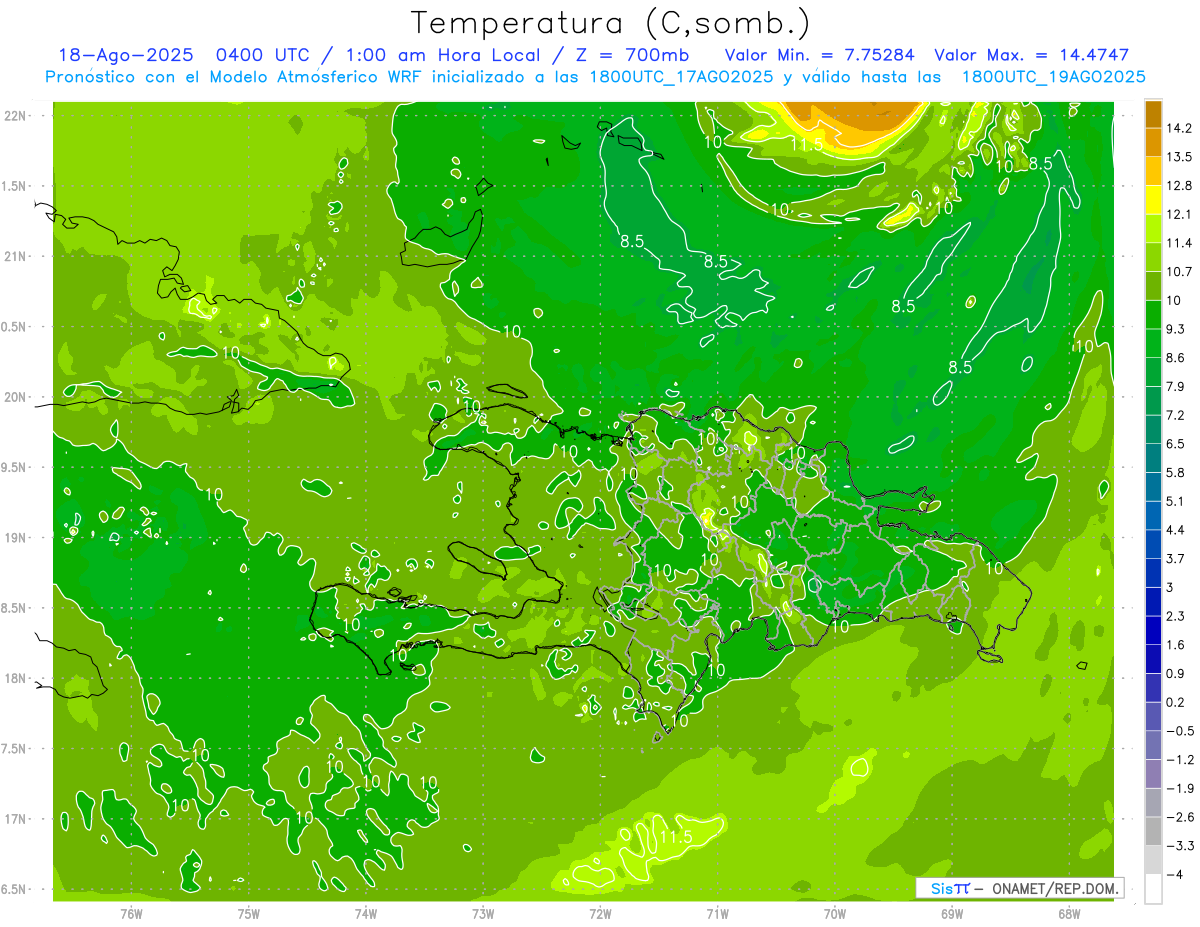Click the '14.2' color scale label
The height and width of the screenshot is (927, 1200).
tap(1180, 128)
